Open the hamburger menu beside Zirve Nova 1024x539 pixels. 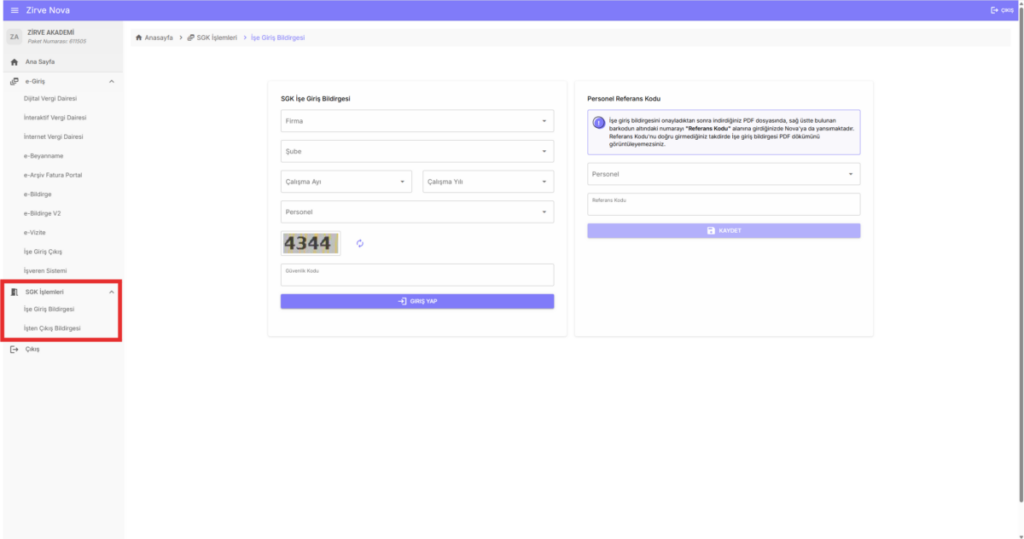pyautogui.click(x=14, y=10)
